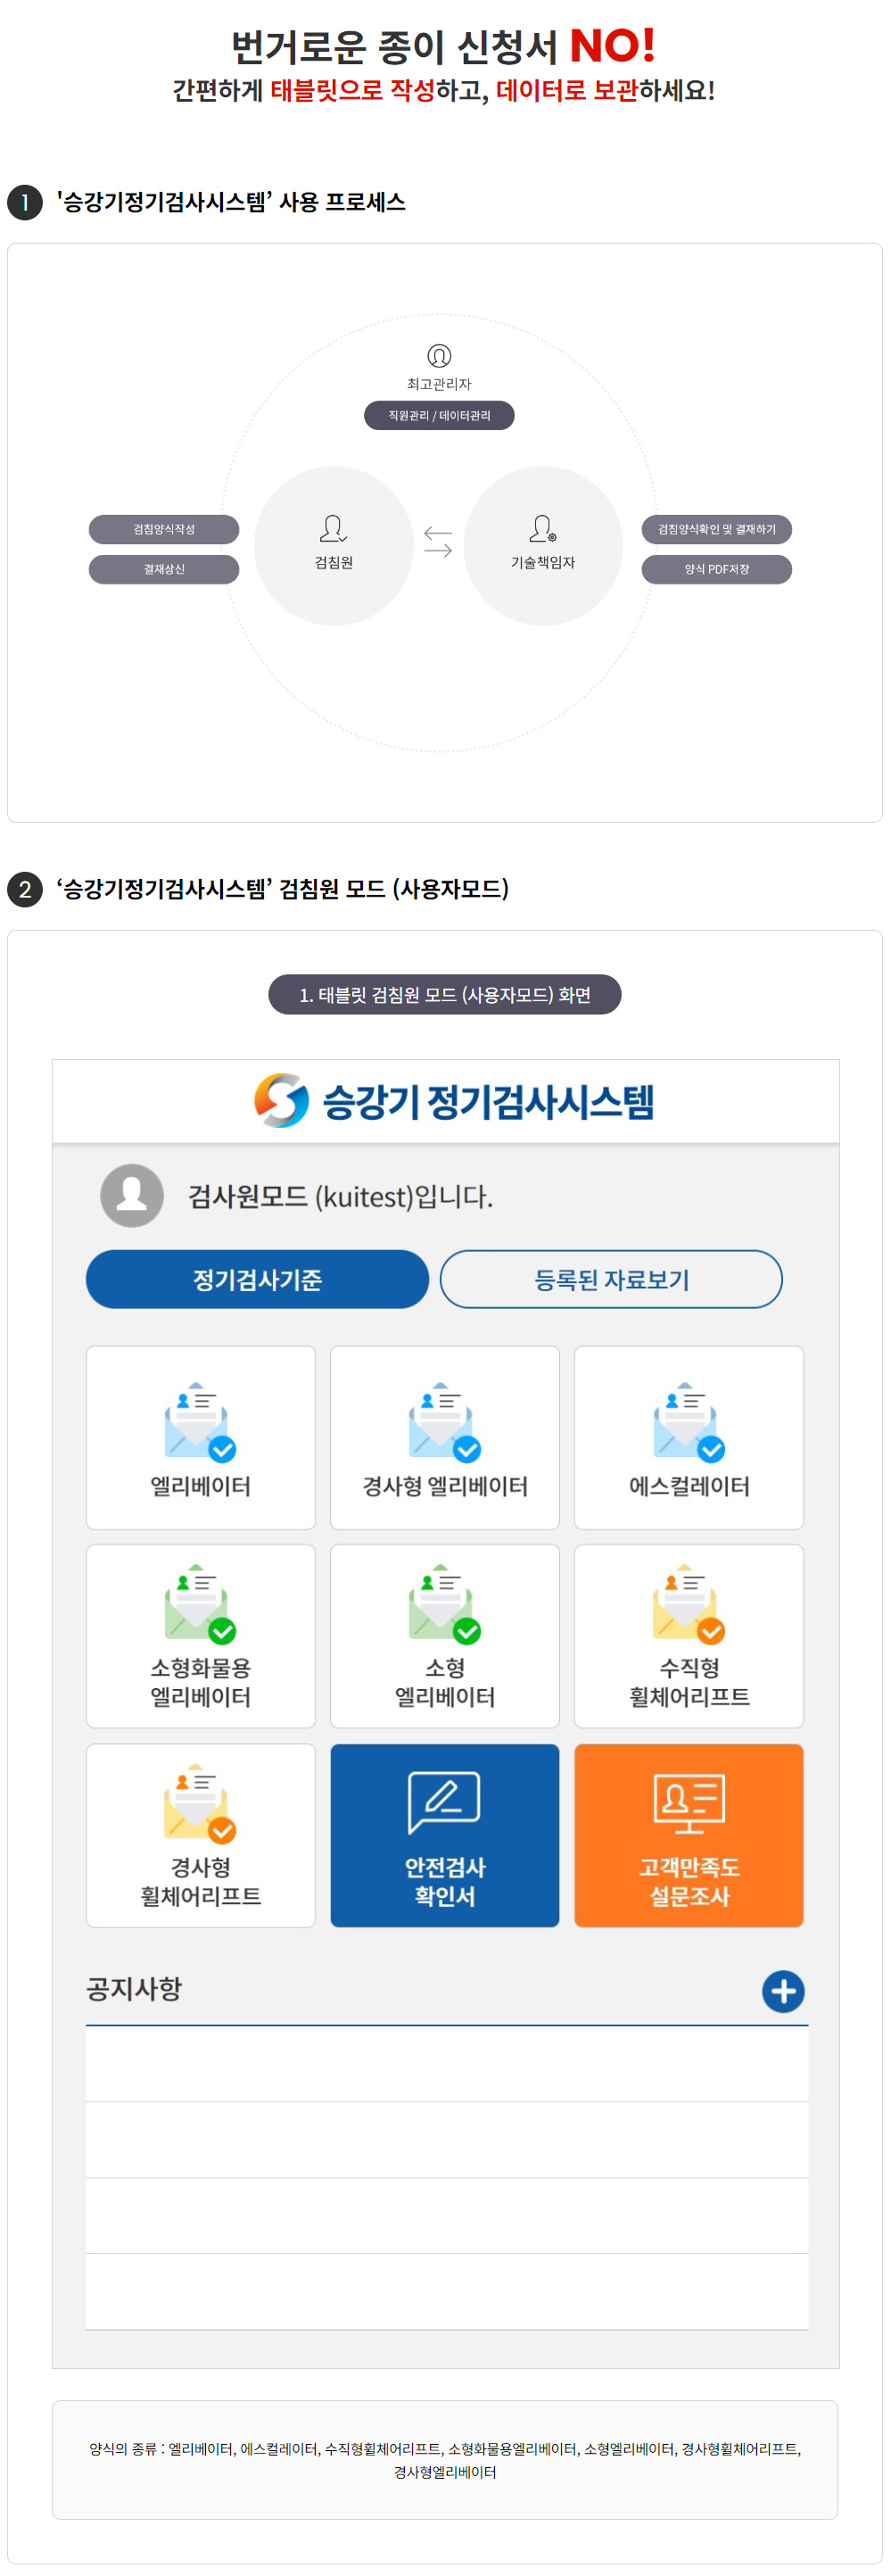Open the 안전검사 확인서 blue tile
The width and height of the screenshot is (891, 2576).
pyautogui.click(x=444, y=1834)
